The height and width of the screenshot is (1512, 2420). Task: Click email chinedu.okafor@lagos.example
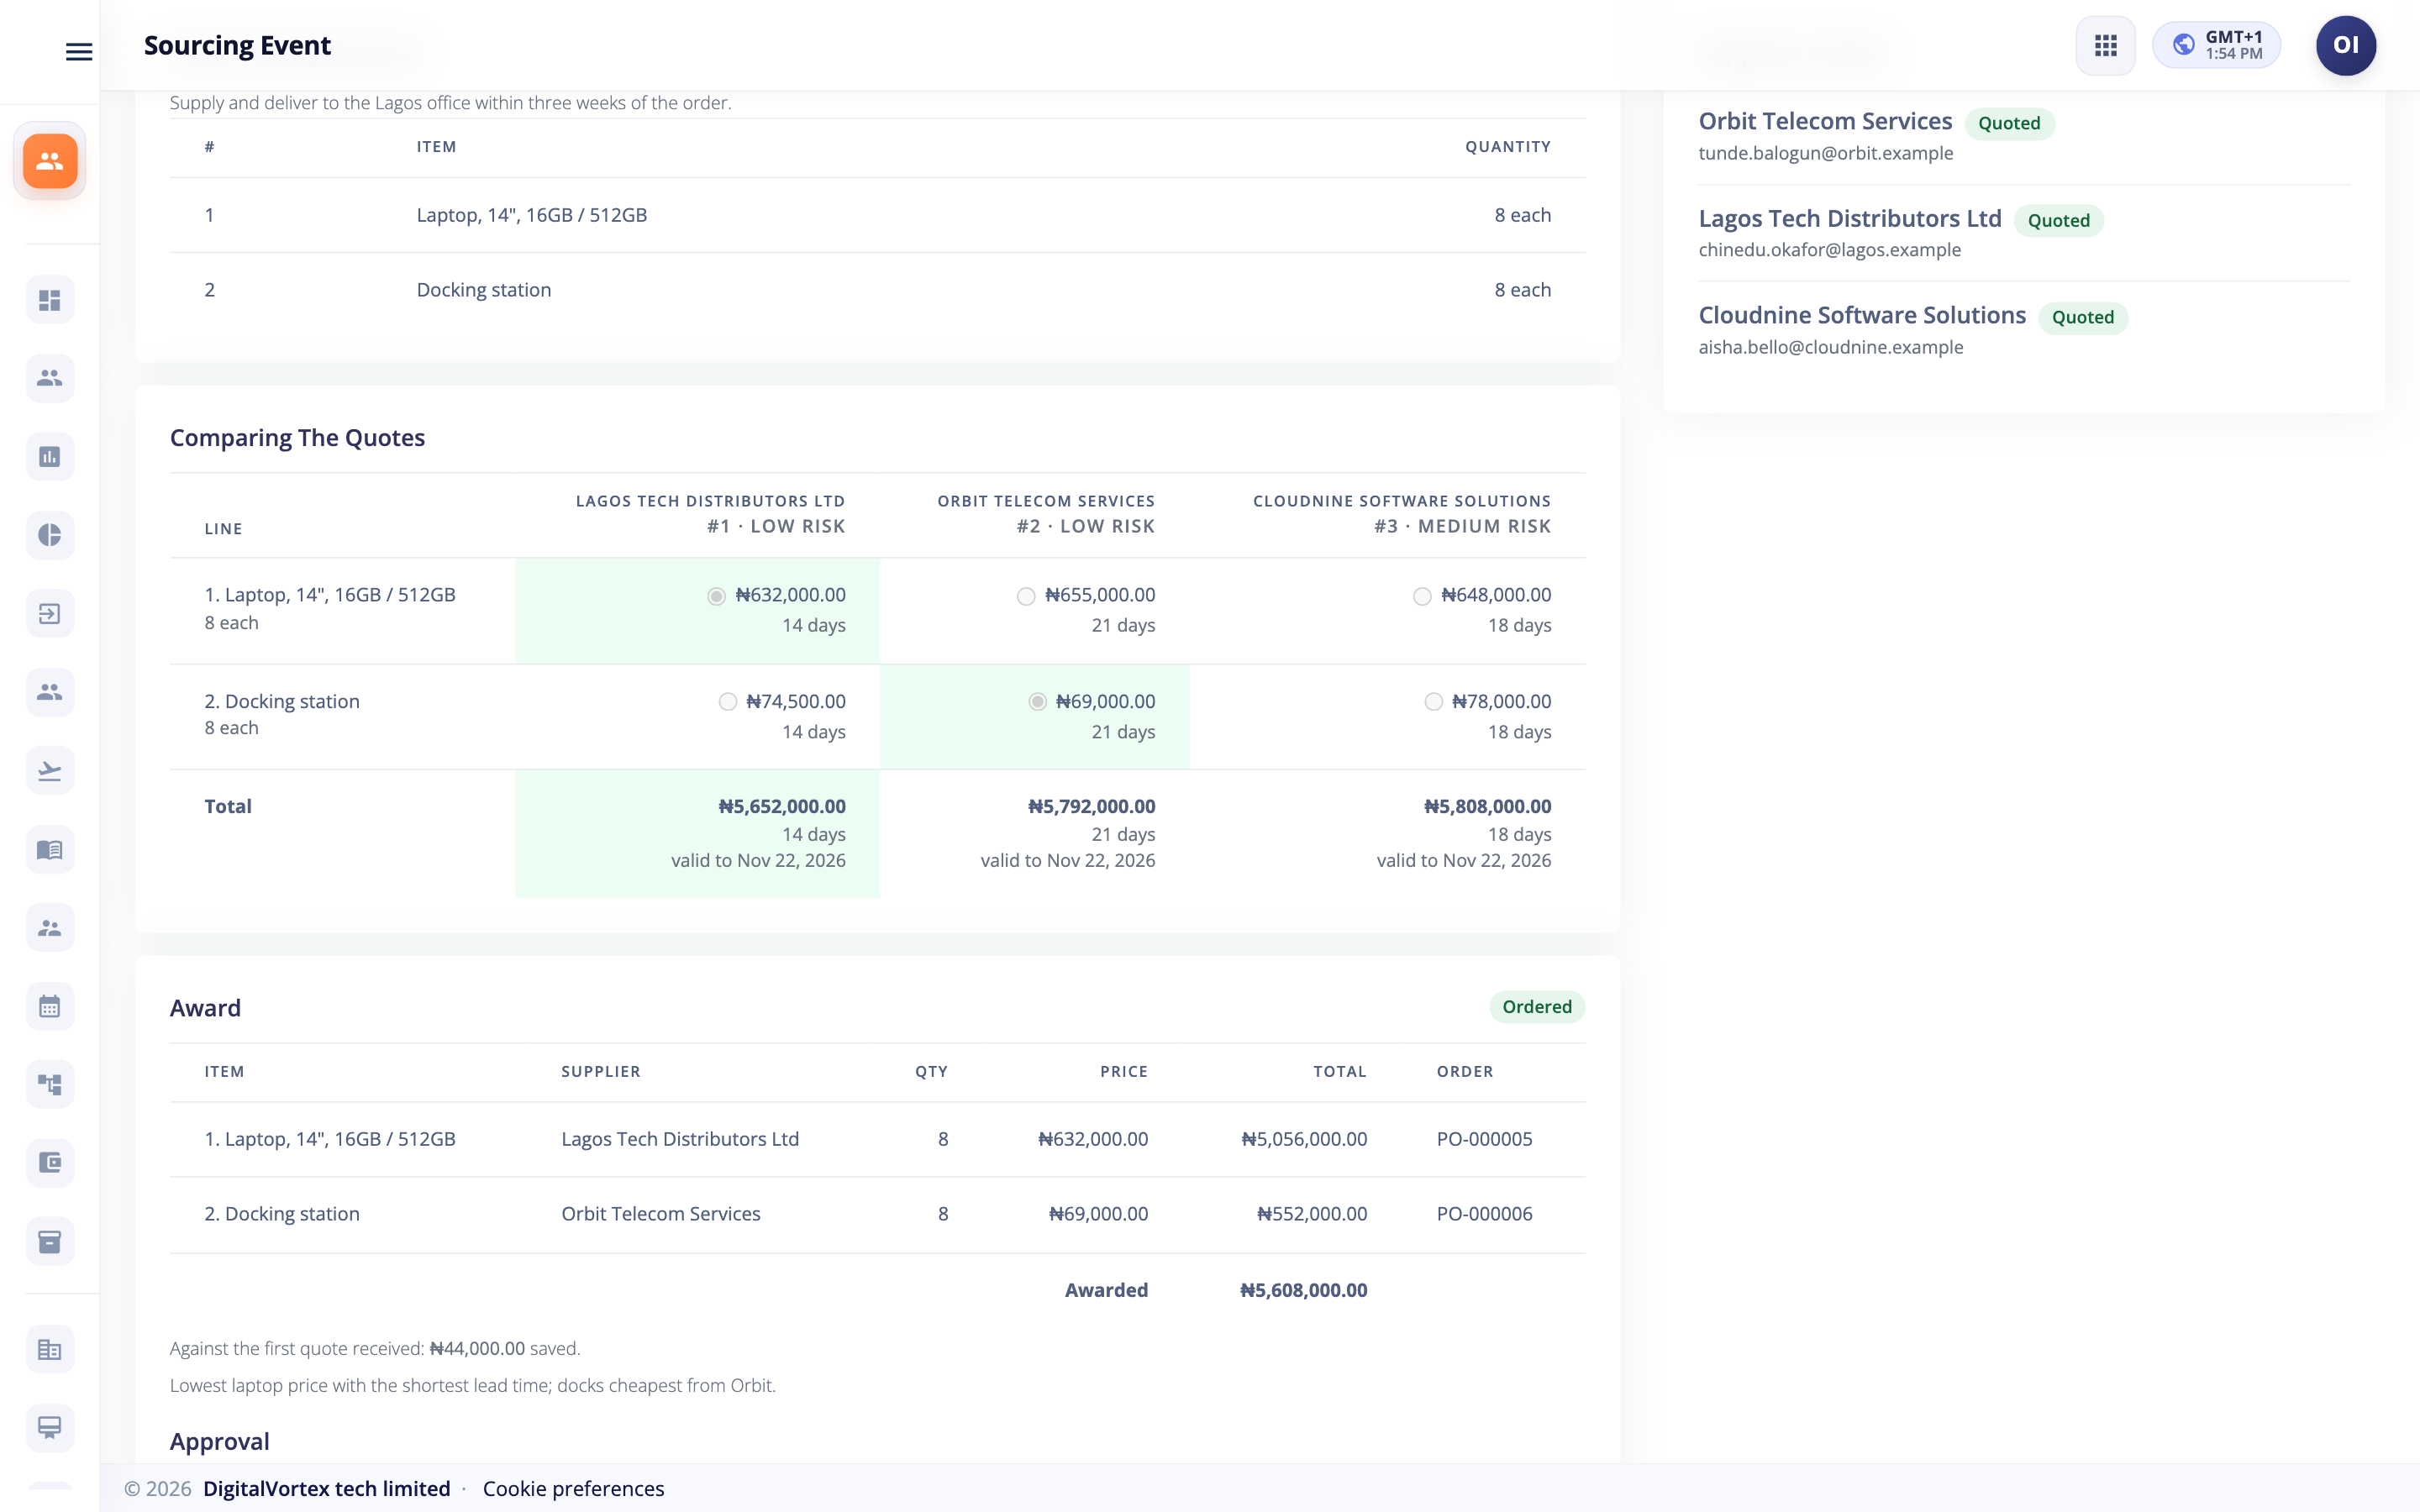pos(1830,250)
